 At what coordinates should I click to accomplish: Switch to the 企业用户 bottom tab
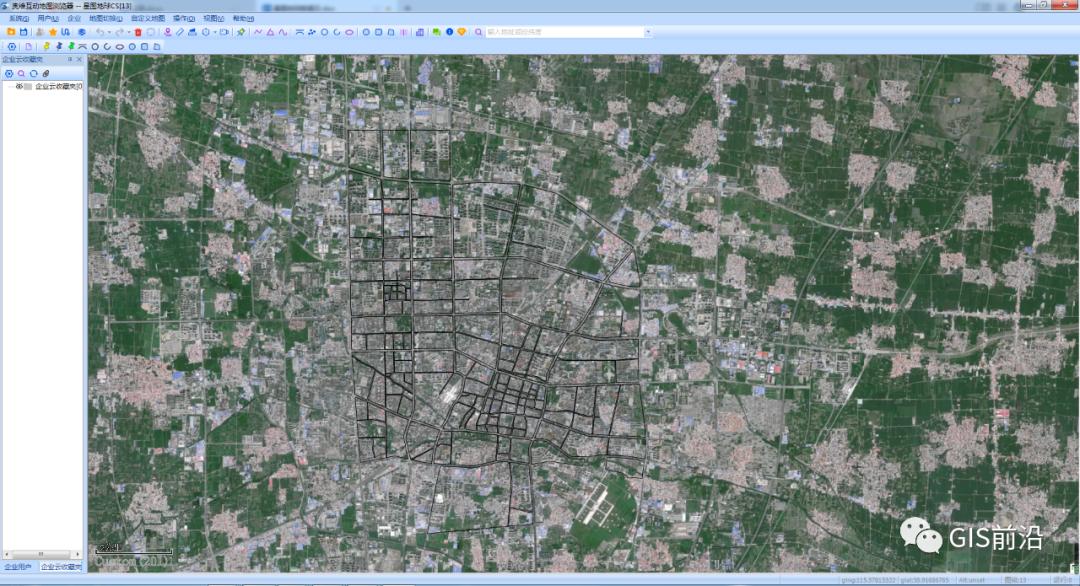(18, 567)
